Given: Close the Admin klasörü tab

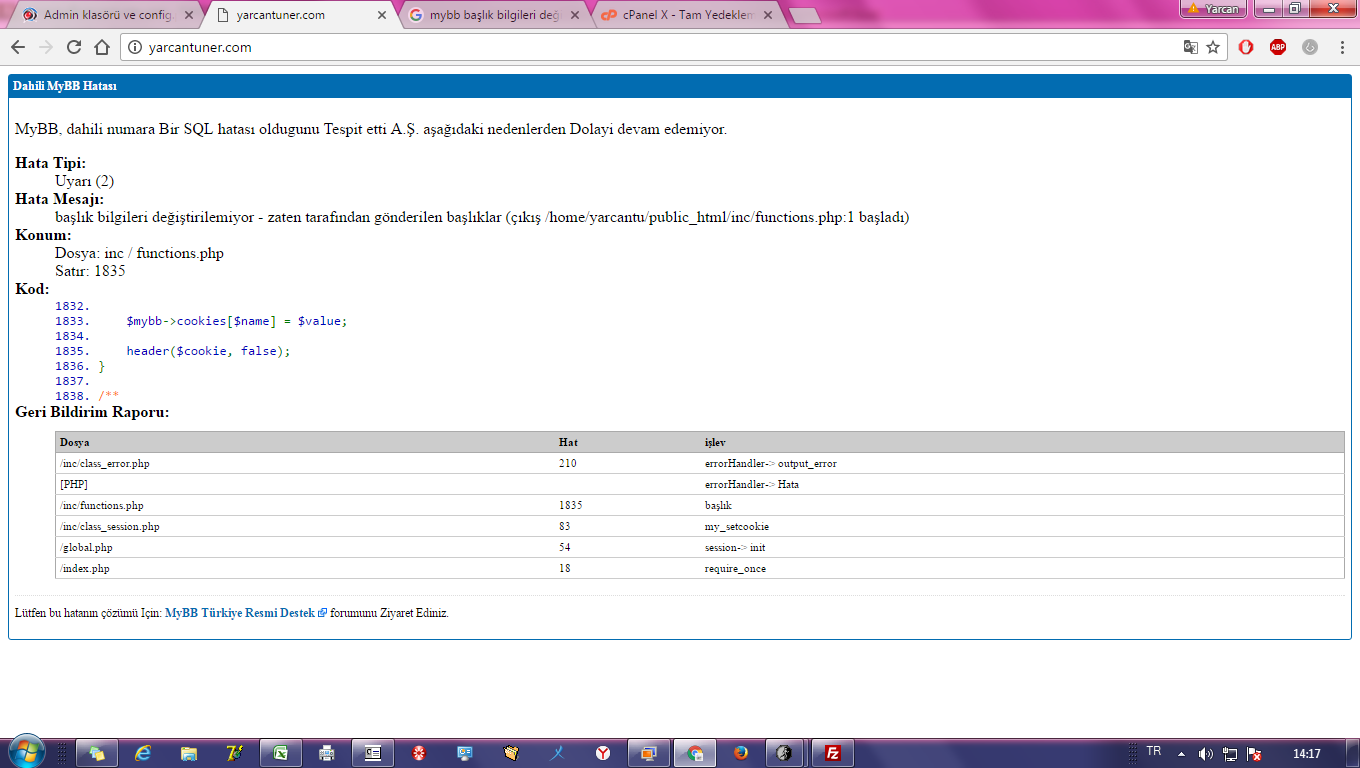Looking at the screenshot, I should click(189, 15).
